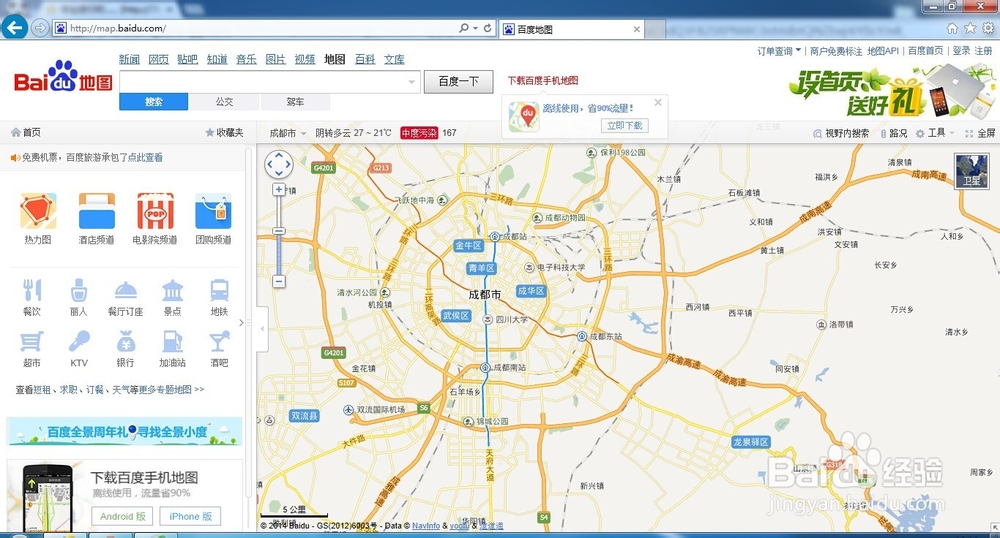The height and width of the screenshot is (538, 1000).
Task: Switch to 卫星 satellite view thumbnail
Action: [x=971, y=170]
